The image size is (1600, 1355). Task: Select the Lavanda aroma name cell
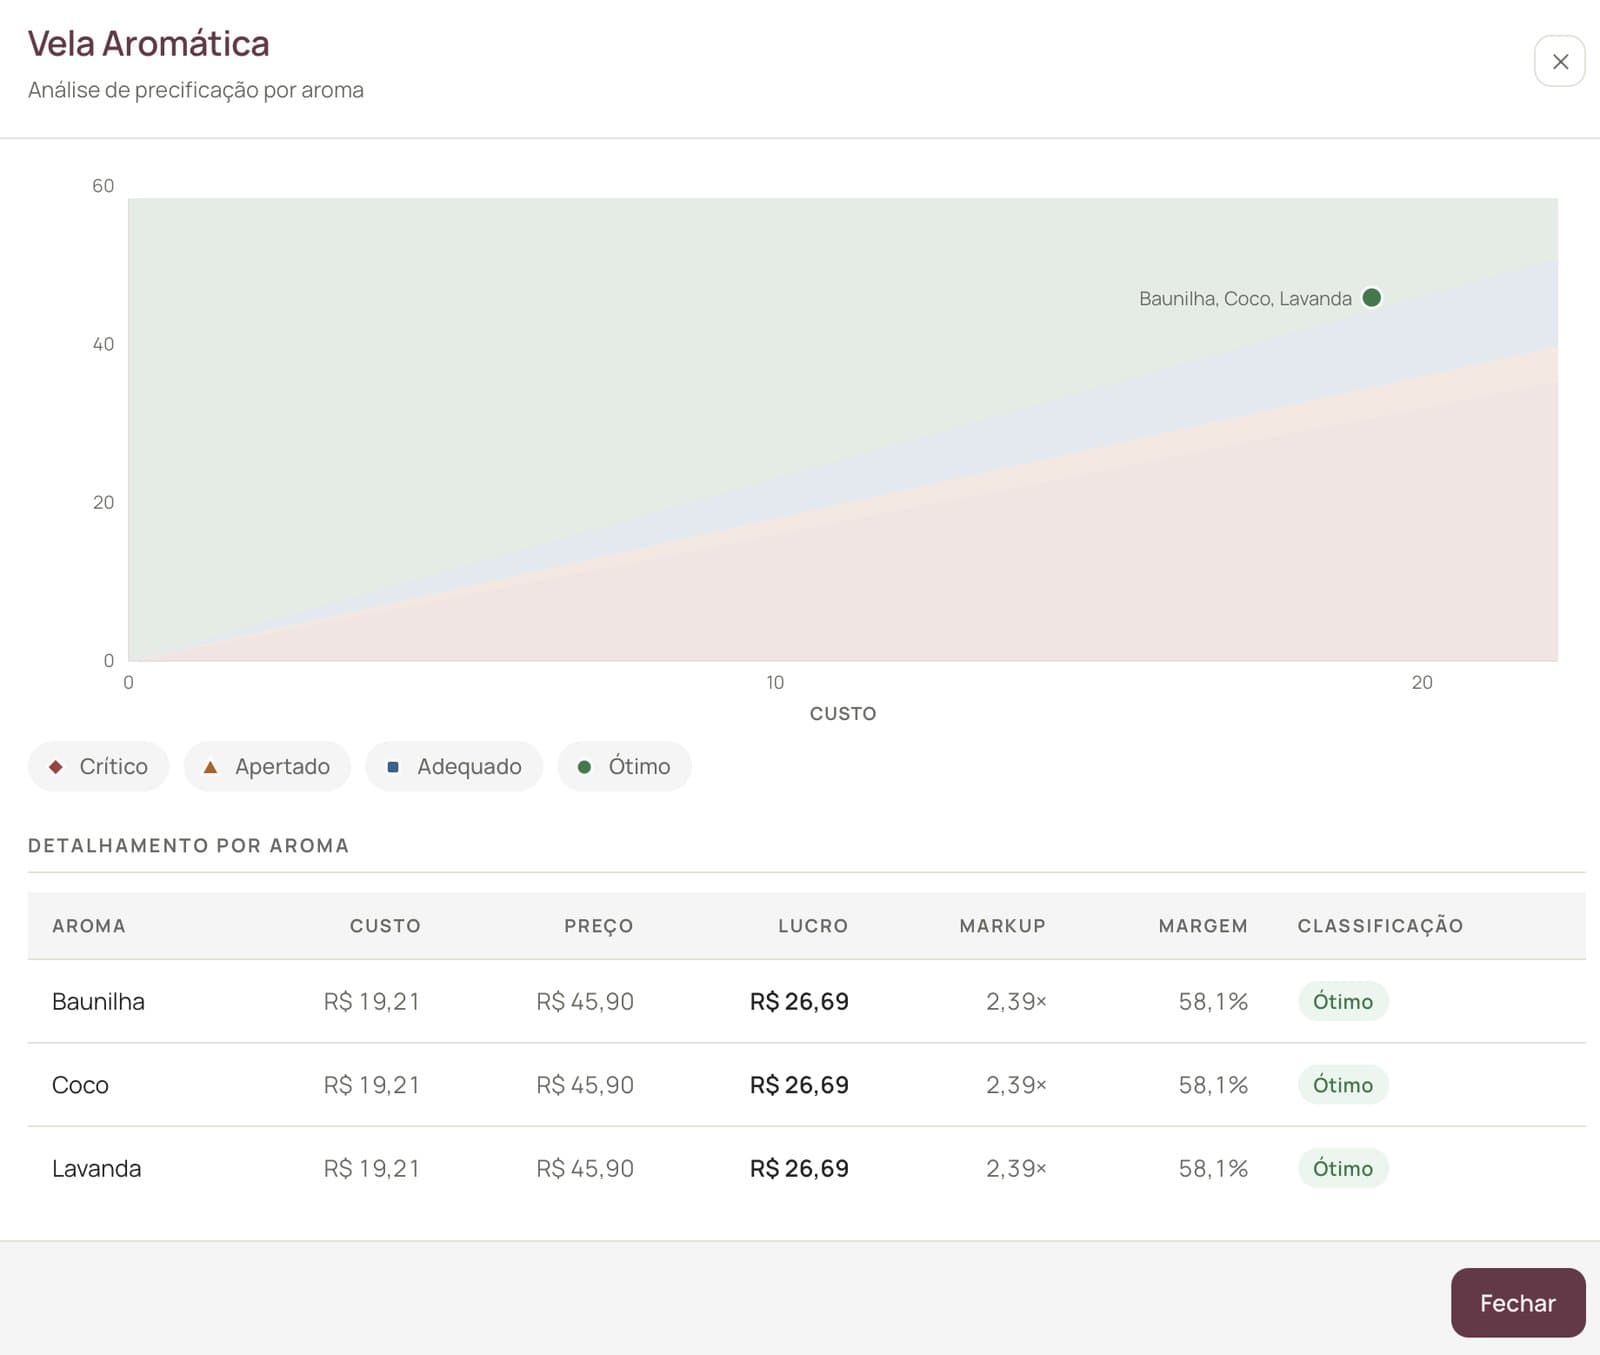[x=96, y=1168]
